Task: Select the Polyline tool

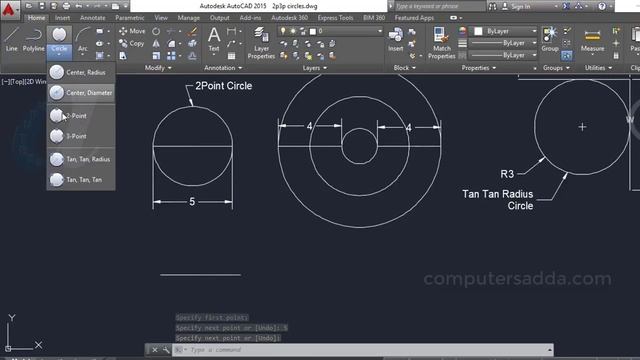Action: pyautogui.click(x=33, y=39)
